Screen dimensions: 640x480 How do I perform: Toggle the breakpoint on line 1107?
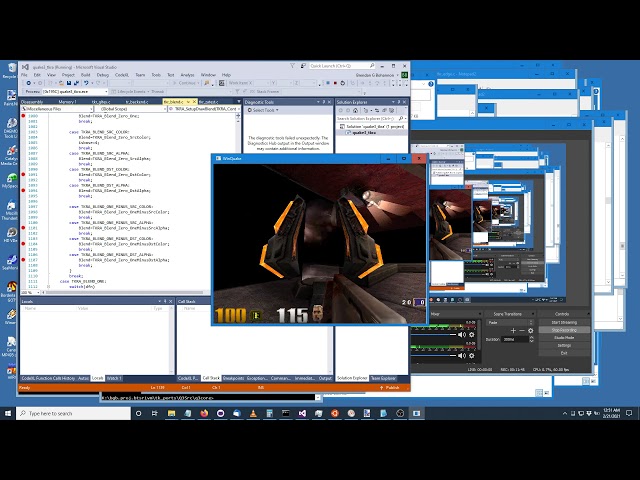tap(23, 260)
